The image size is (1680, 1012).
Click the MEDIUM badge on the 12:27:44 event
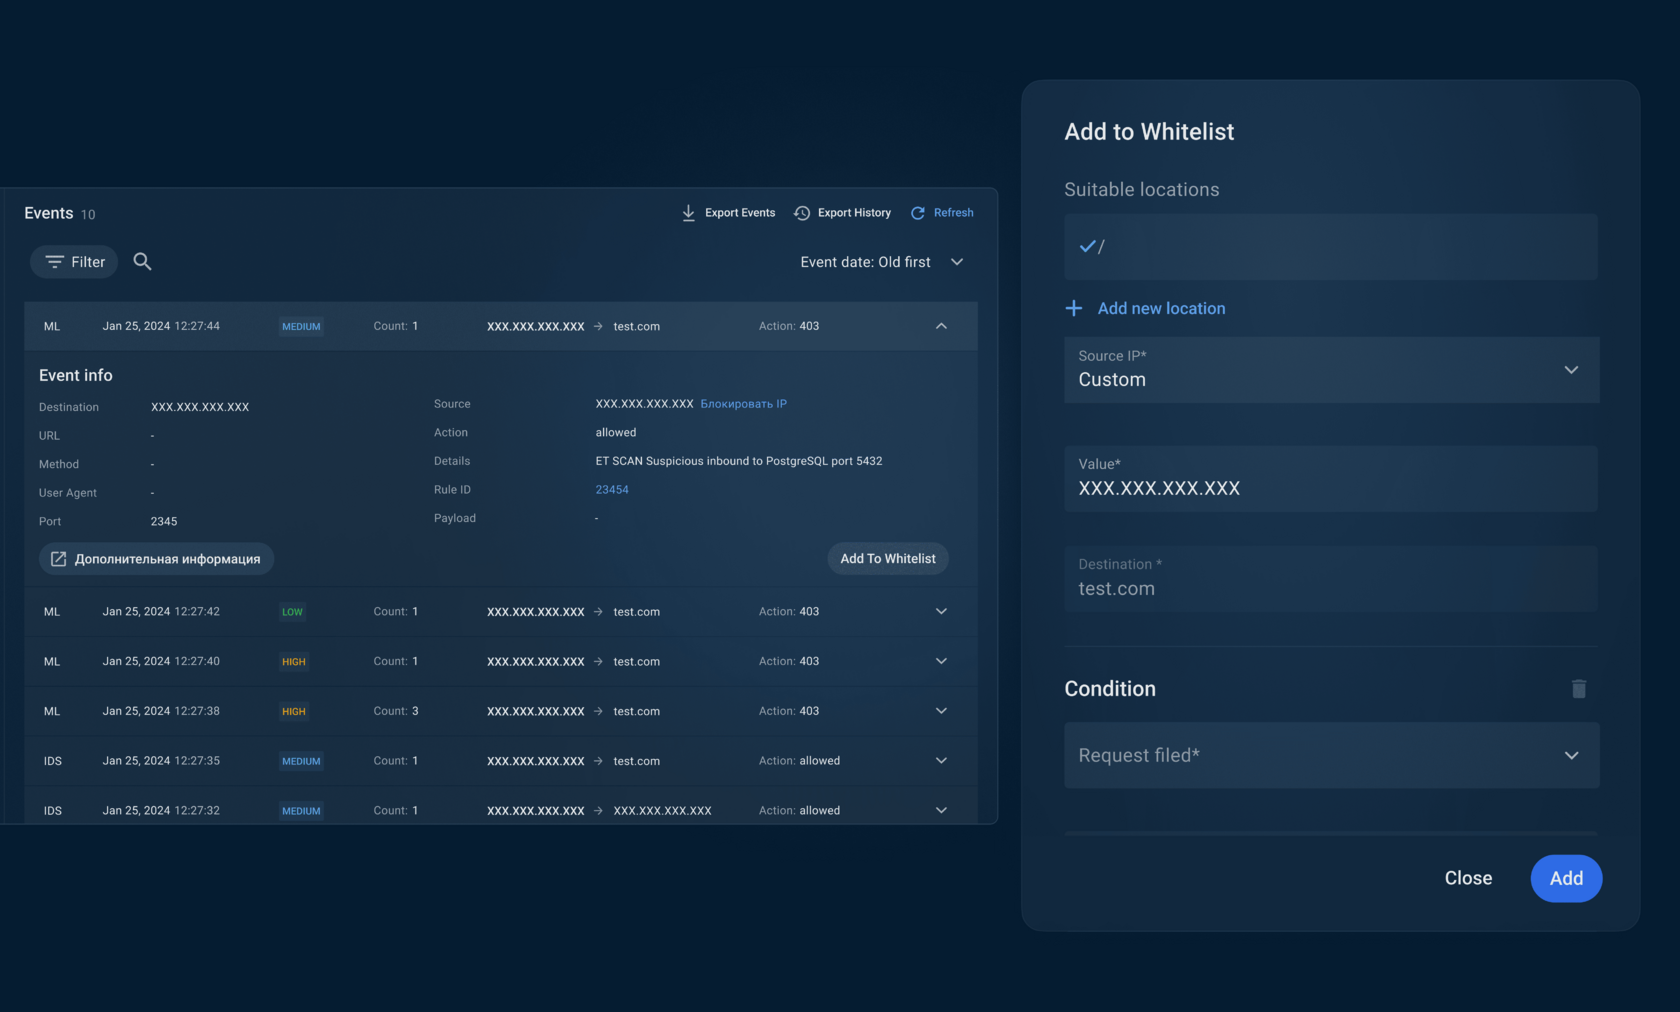tap(301, 327)
